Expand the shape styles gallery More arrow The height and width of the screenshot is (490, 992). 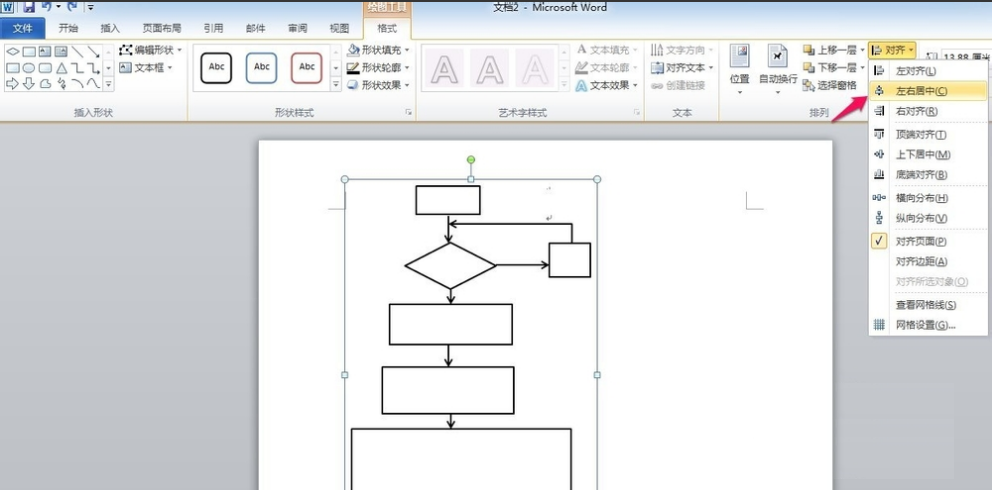point(336,84)
